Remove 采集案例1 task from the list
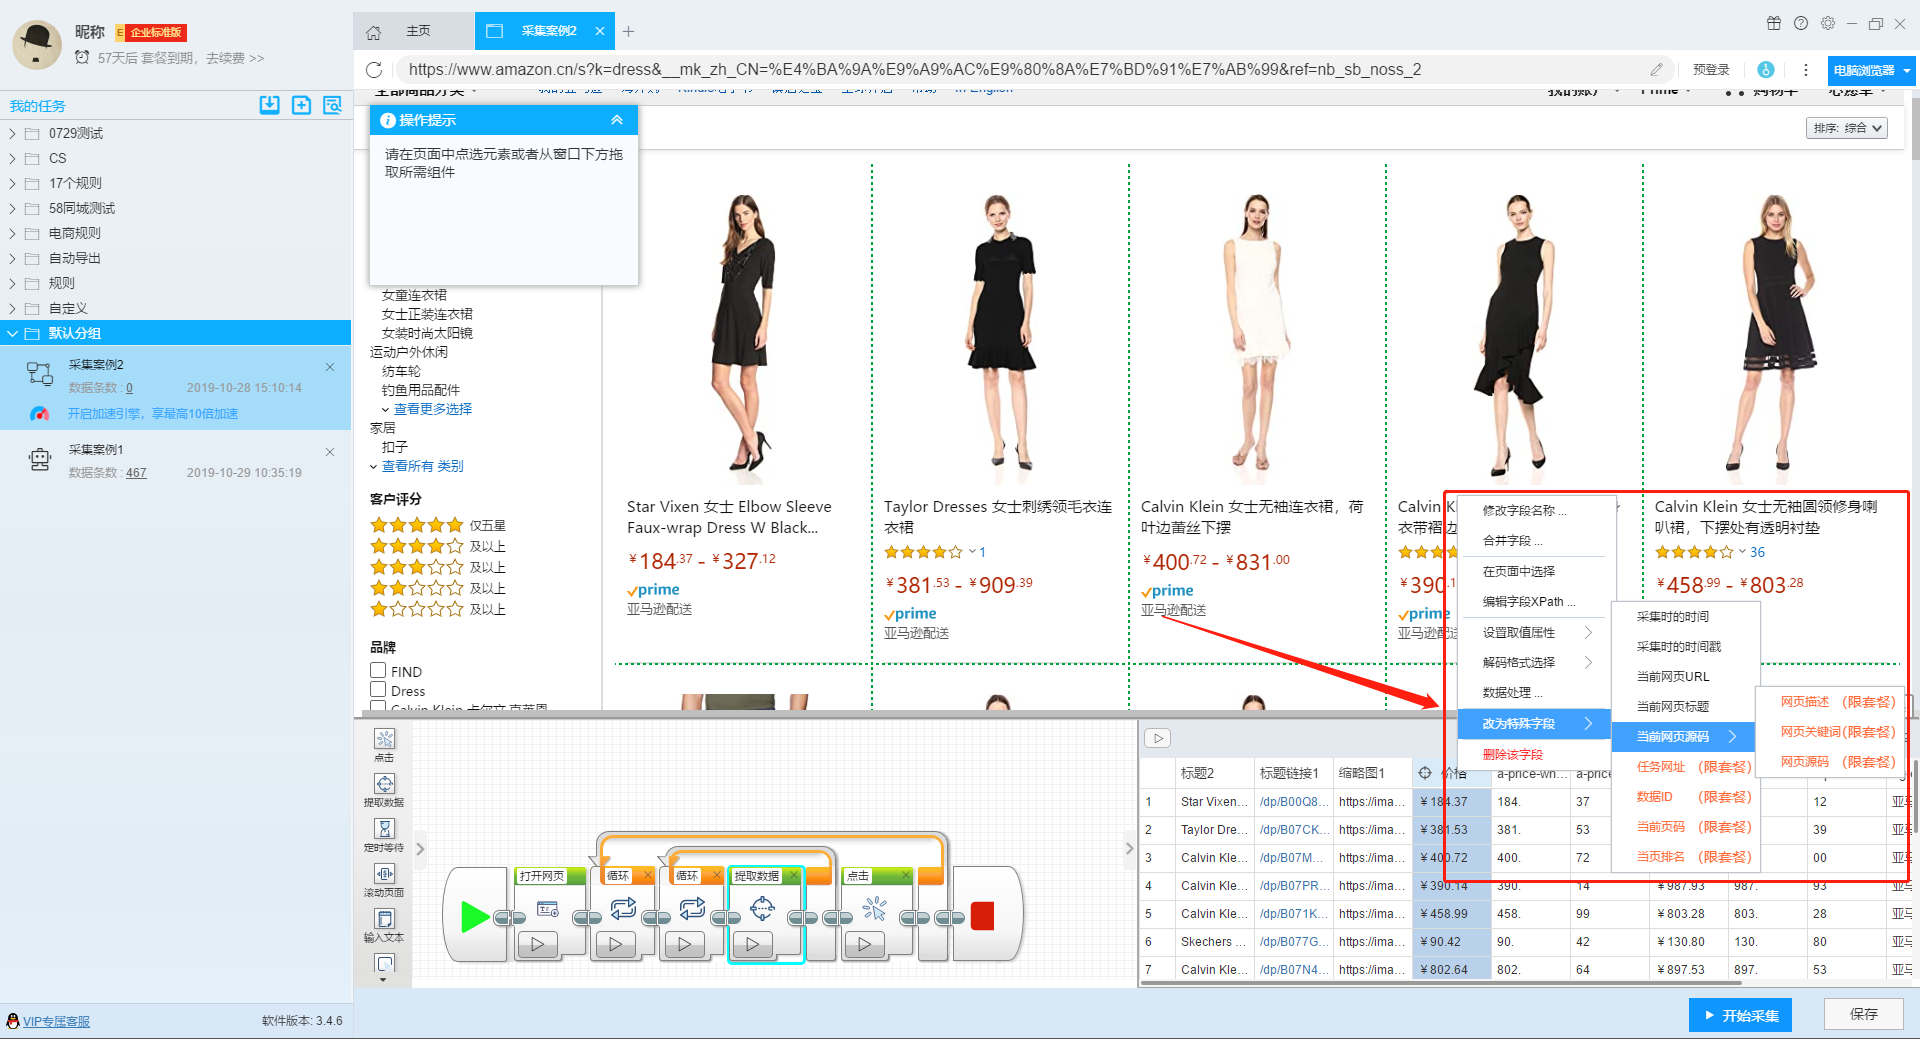This screenshot has height=1039, width=1920. [x=330, y=452]
